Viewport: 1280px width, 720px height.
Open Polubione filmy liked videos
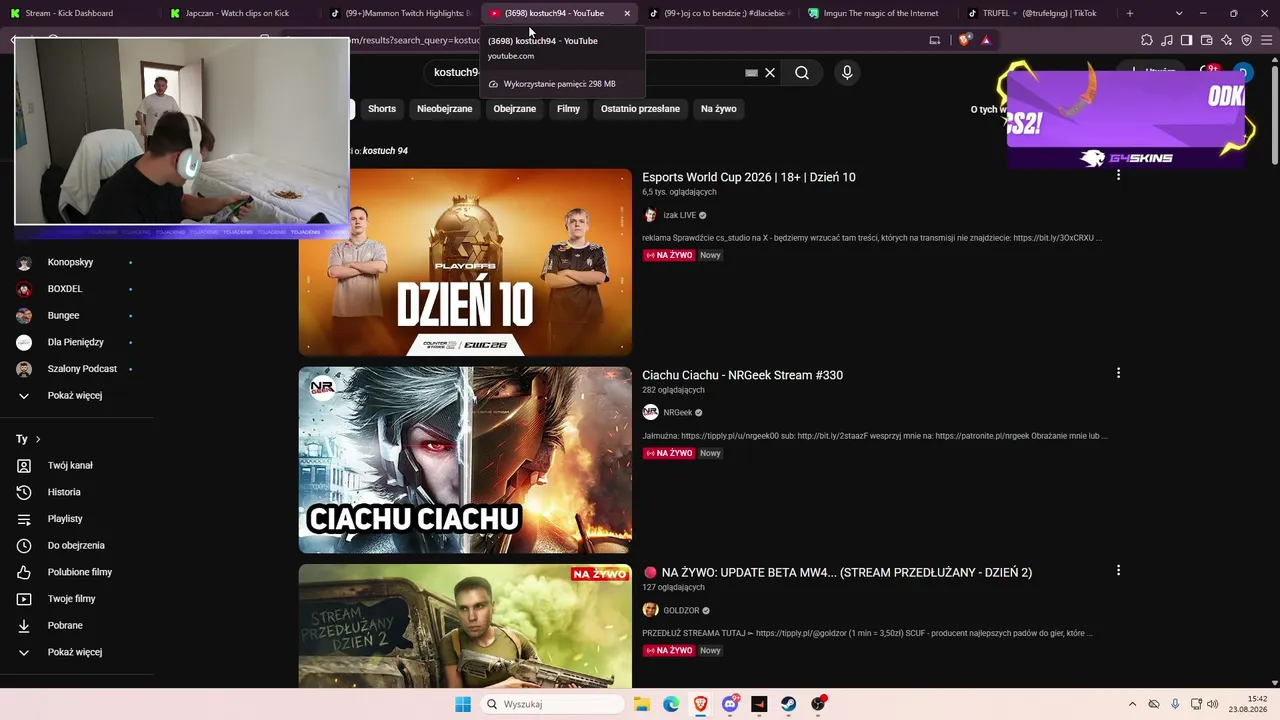click(x=76, y=572)
